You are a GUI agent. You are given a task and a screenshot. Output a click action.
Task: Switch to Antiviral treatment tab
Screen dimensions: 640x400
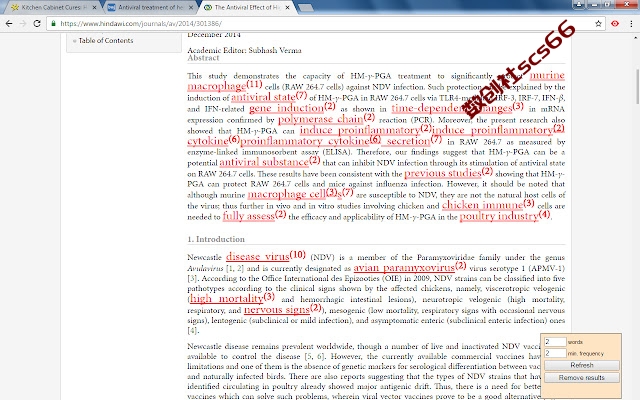[150, 7]
